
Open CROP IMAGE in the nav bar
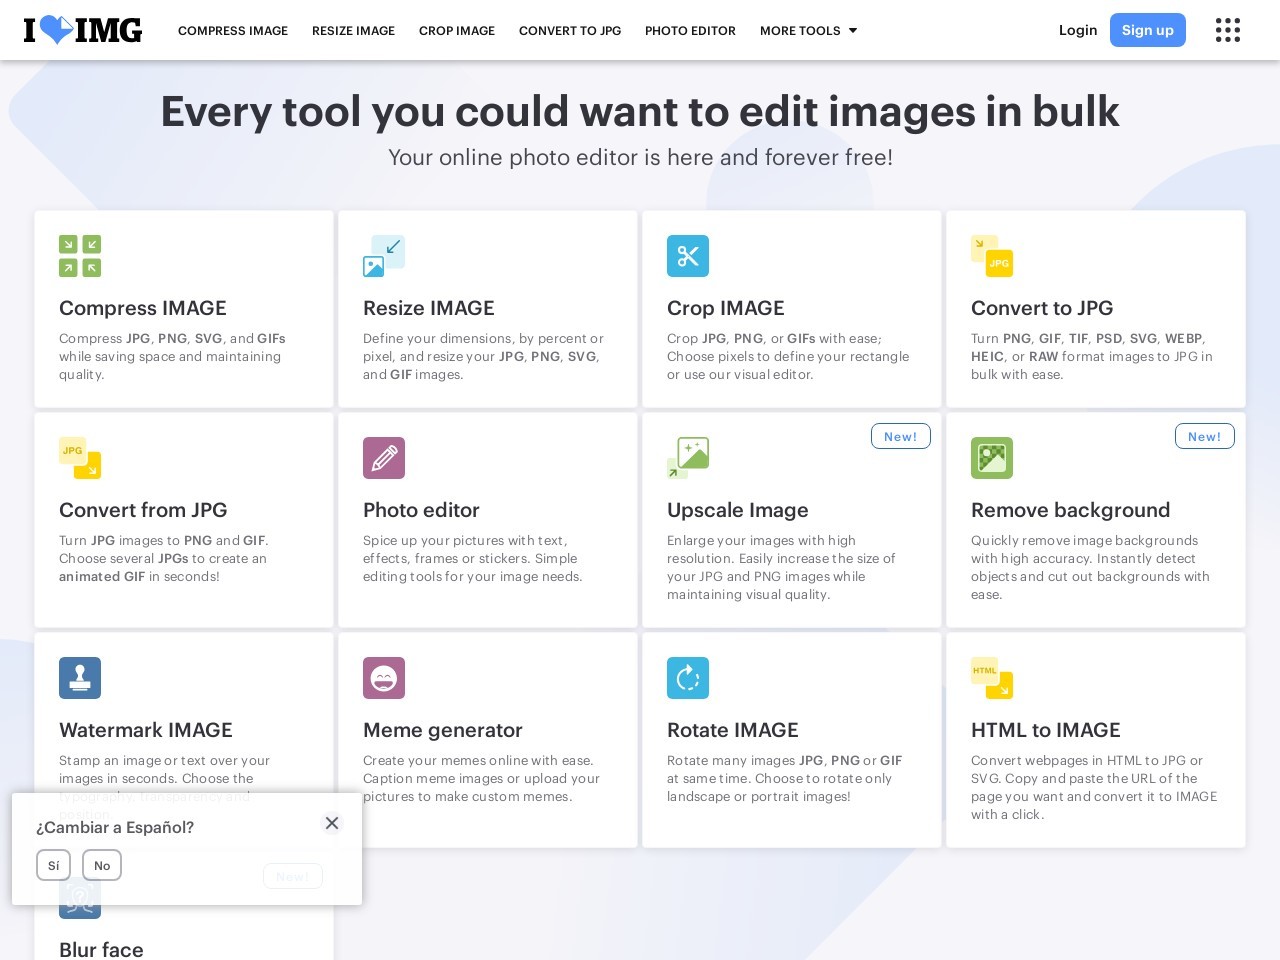pos(457,31)
